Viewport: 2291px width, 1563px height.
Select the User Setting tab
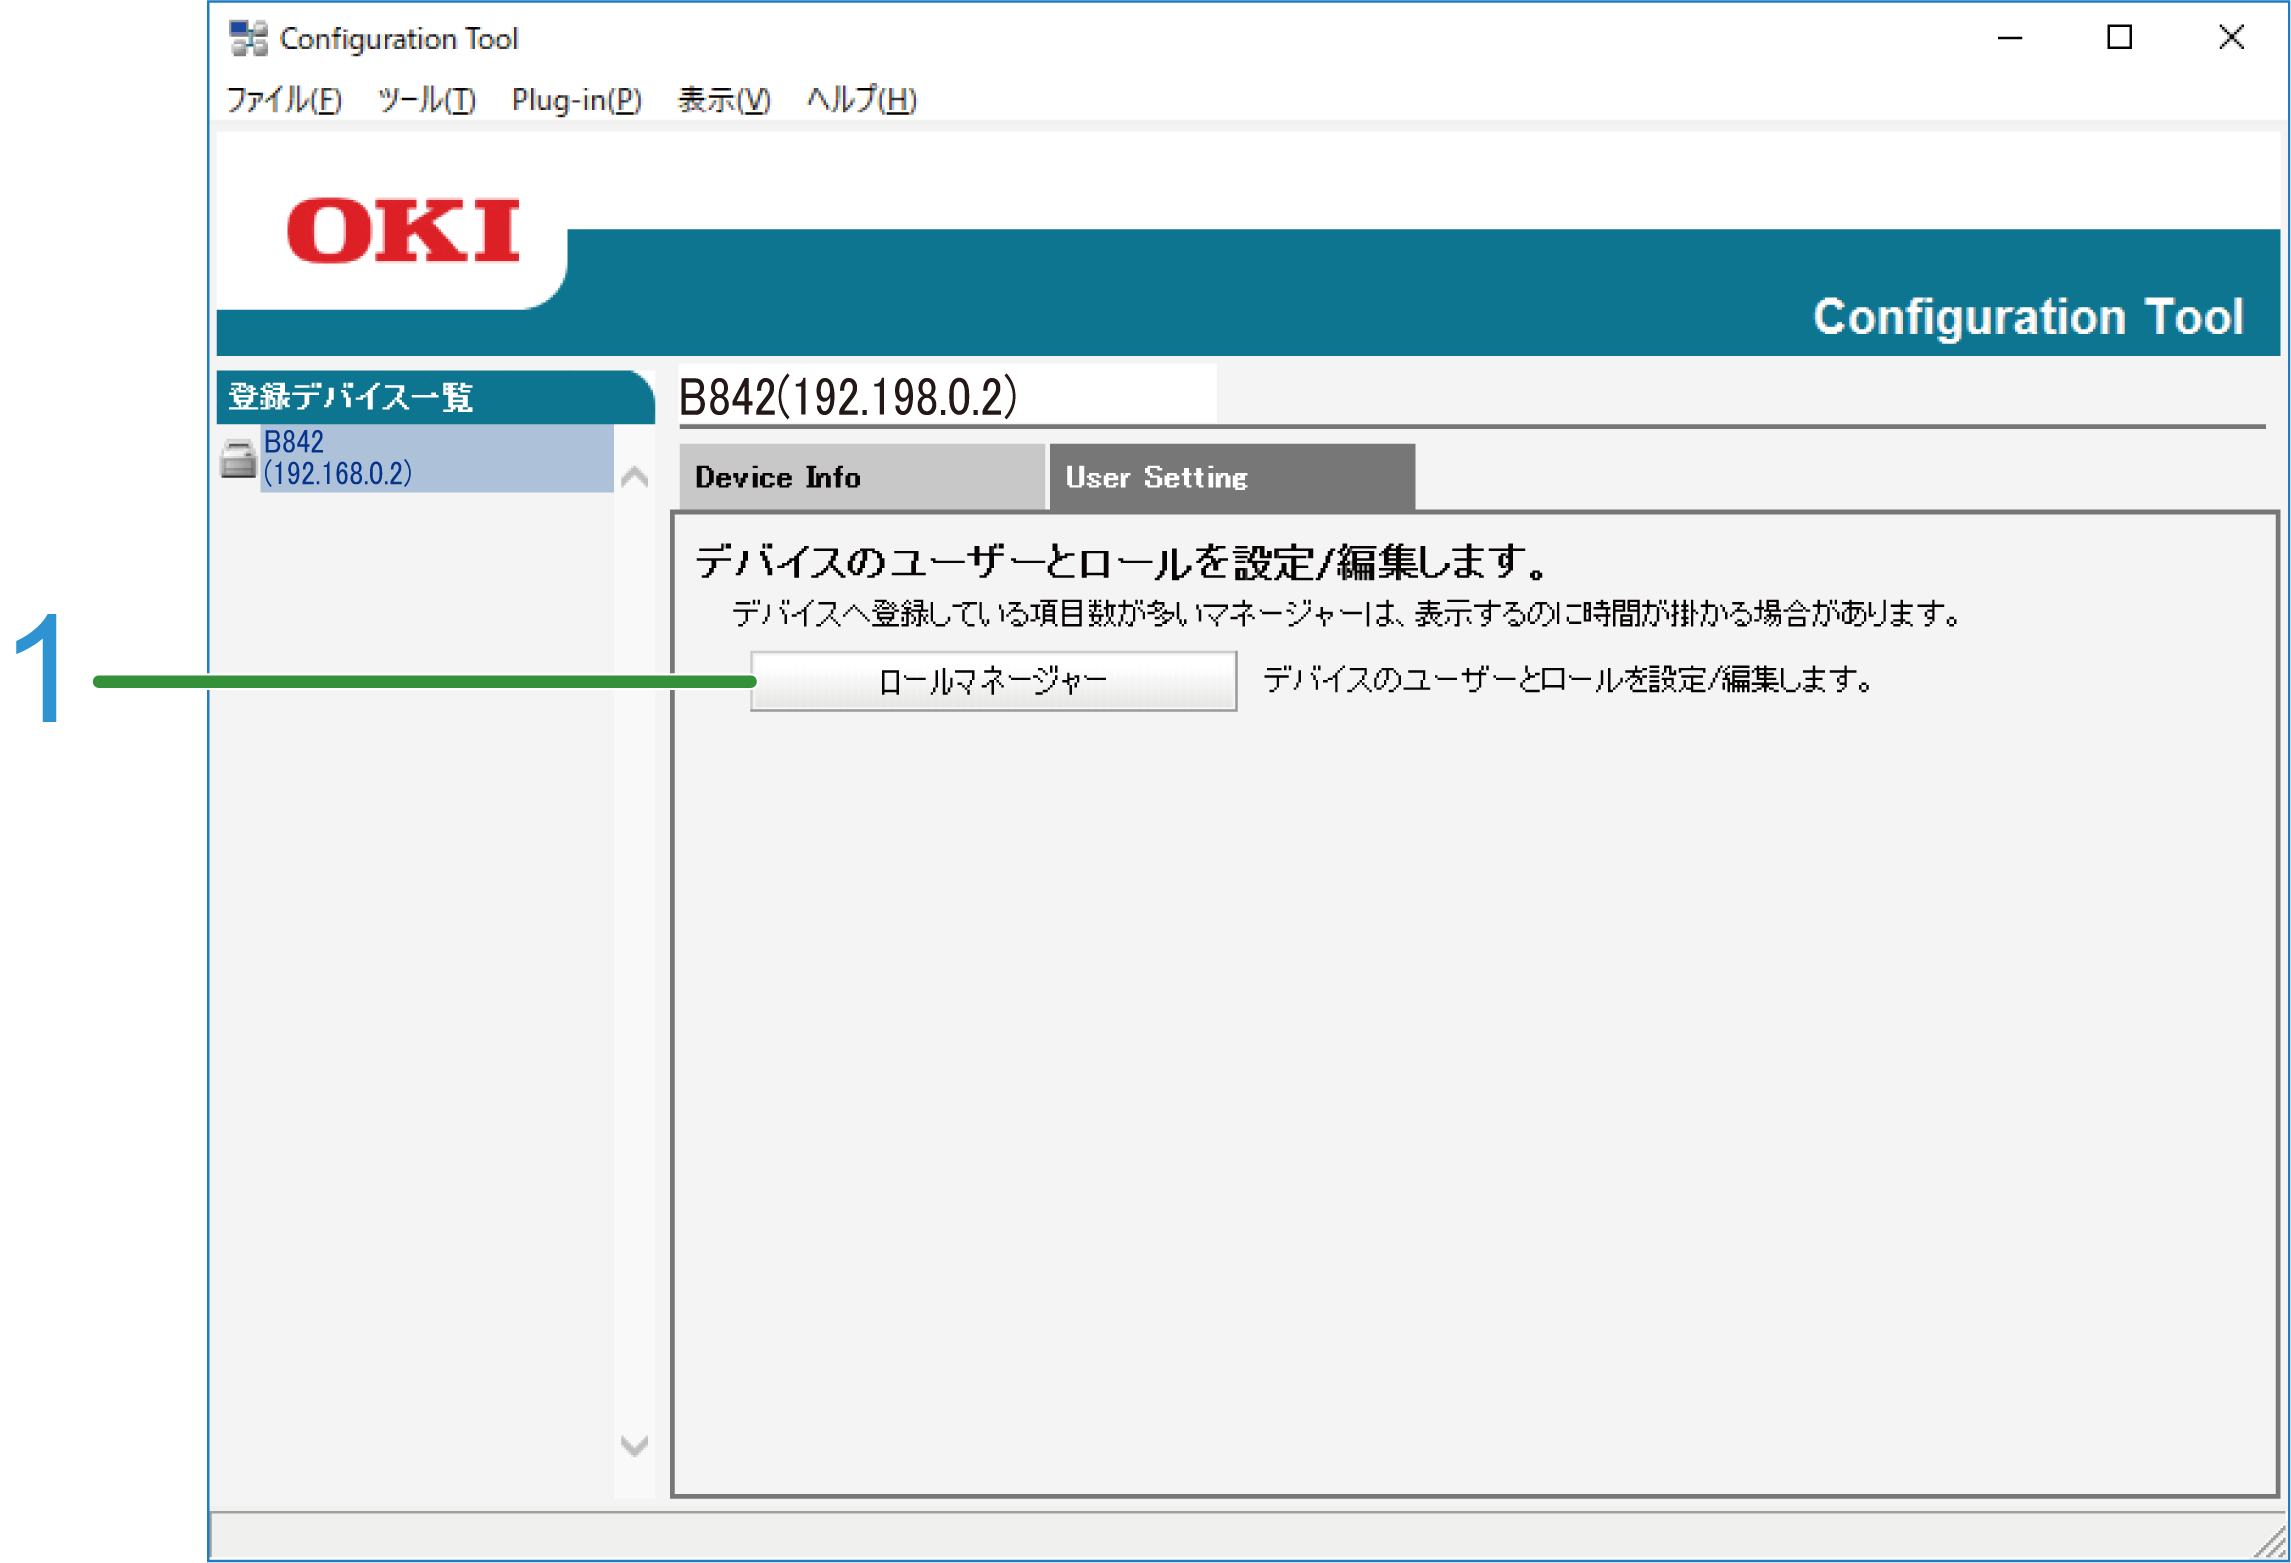(1156, 476)
